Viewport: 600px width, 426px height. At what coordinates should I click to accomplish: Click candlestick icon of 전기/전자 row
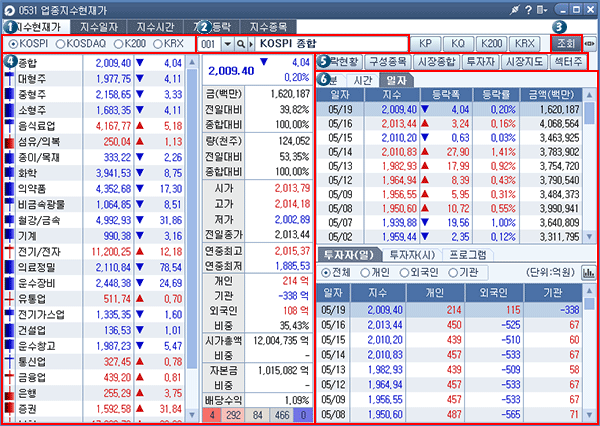click(9, 252)
